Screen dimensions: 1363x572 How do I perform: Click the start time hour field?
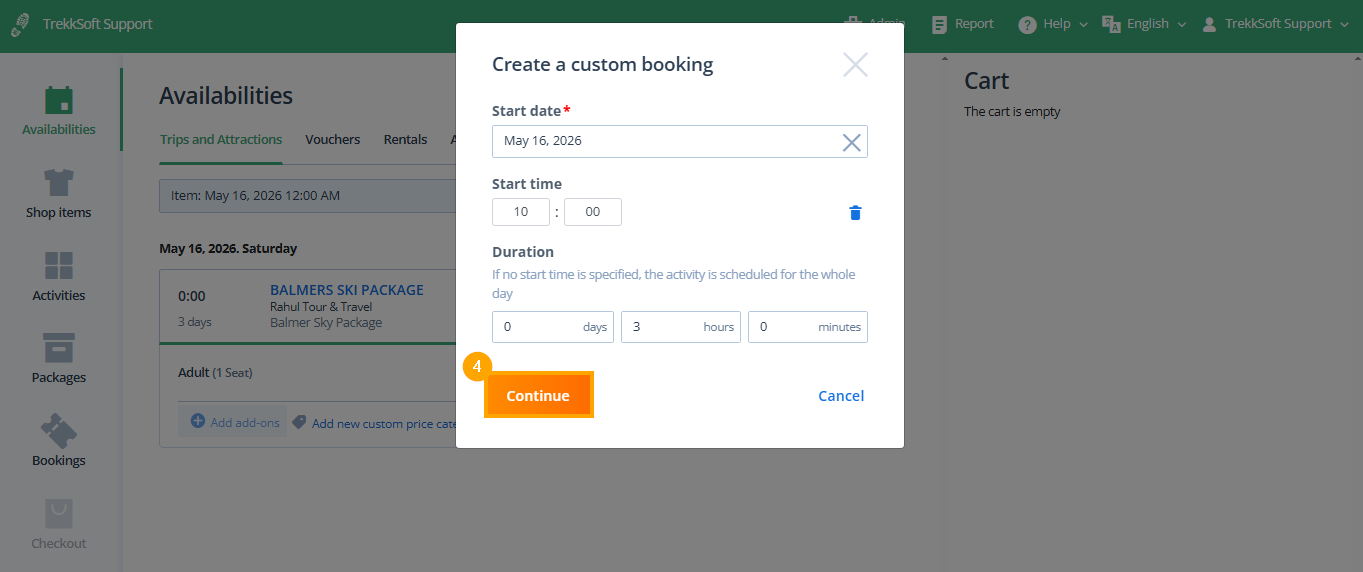521,212
